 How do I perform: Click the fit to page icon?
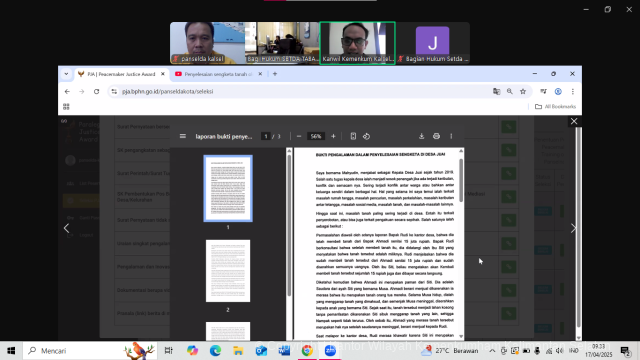pyautogui.click(x=353, y=136)
